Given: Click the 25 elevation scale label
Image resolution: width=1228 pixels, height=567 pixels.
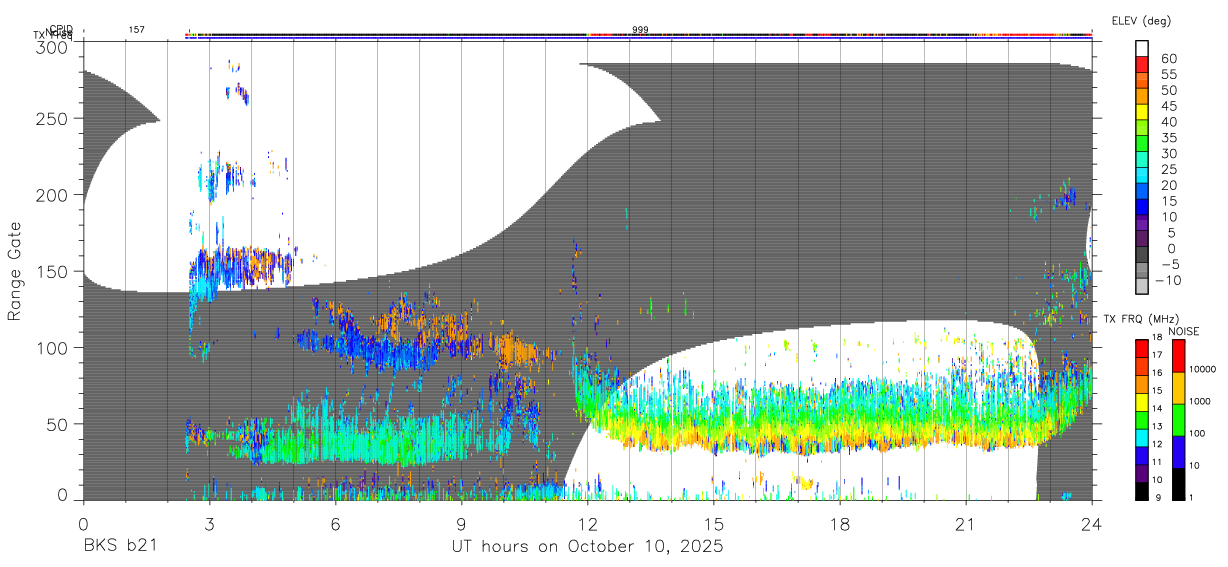Looking at the screenshot, I should pos(1169,169).
